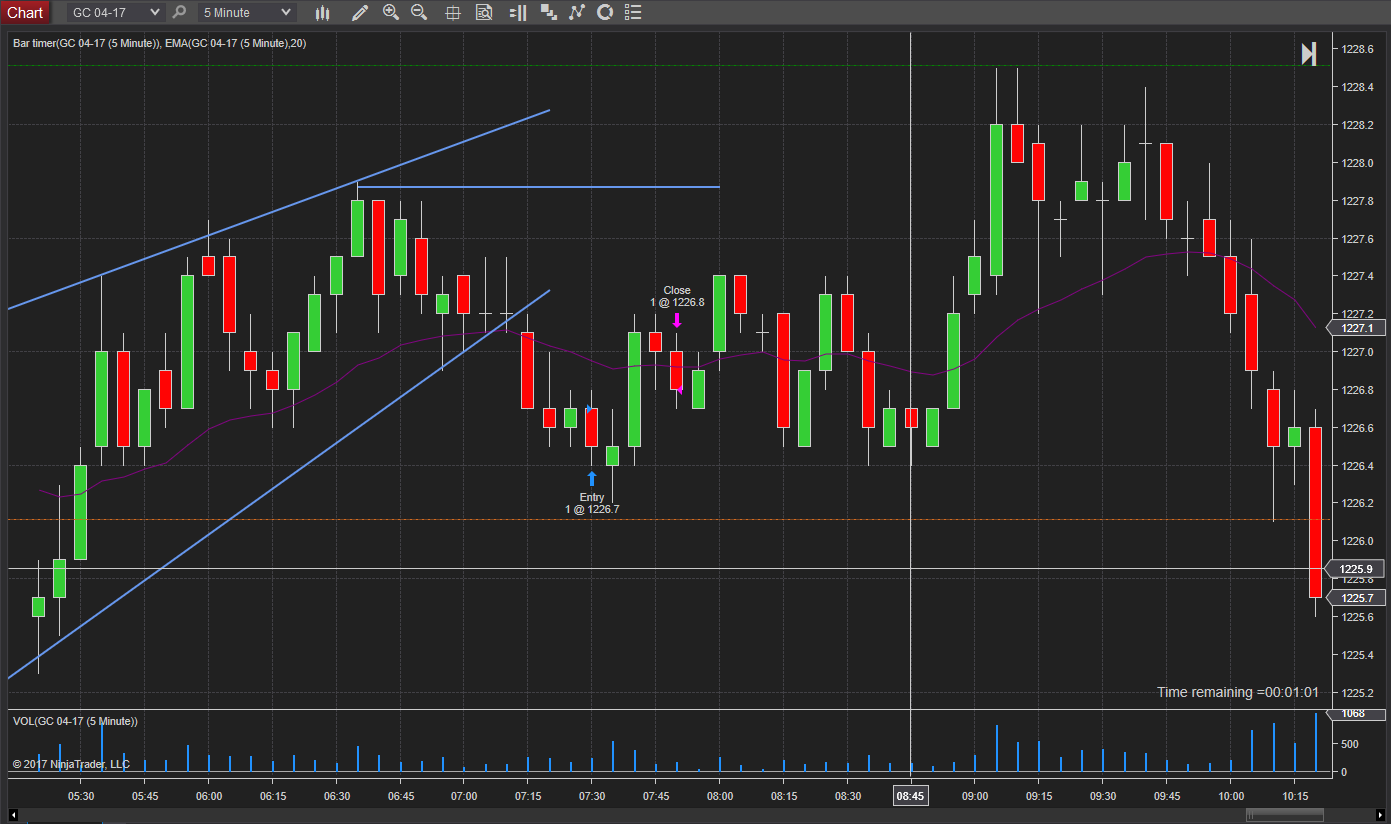
Task: Click the 1228.4 price axis label
Action: [1357, 87]
